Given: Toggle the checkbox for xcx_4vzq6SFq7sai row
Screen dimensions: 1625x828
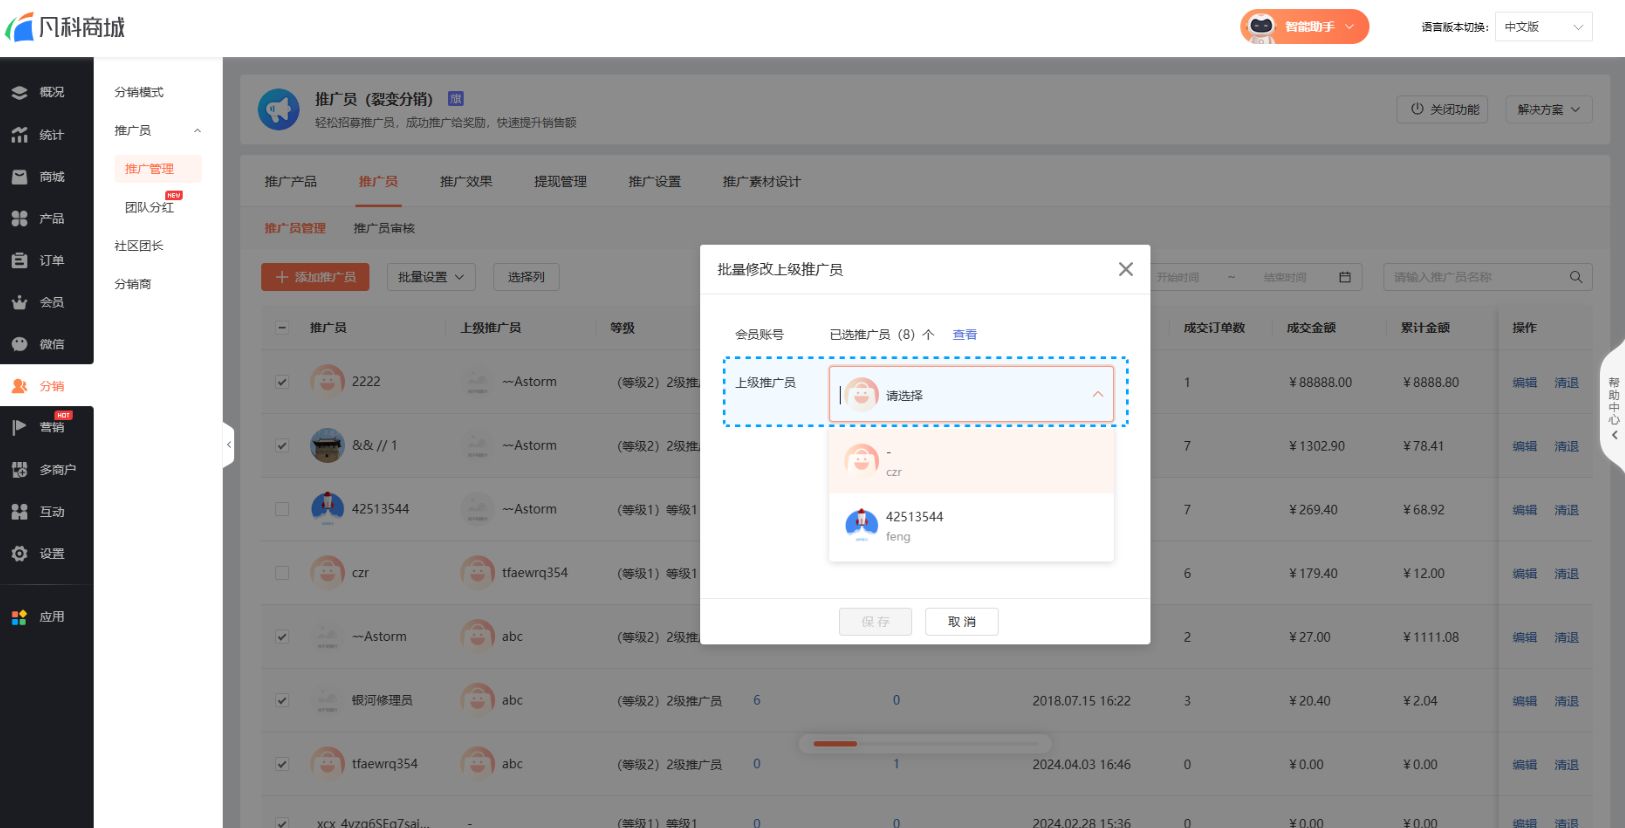Looking at the screenshot, I should 282,823.
